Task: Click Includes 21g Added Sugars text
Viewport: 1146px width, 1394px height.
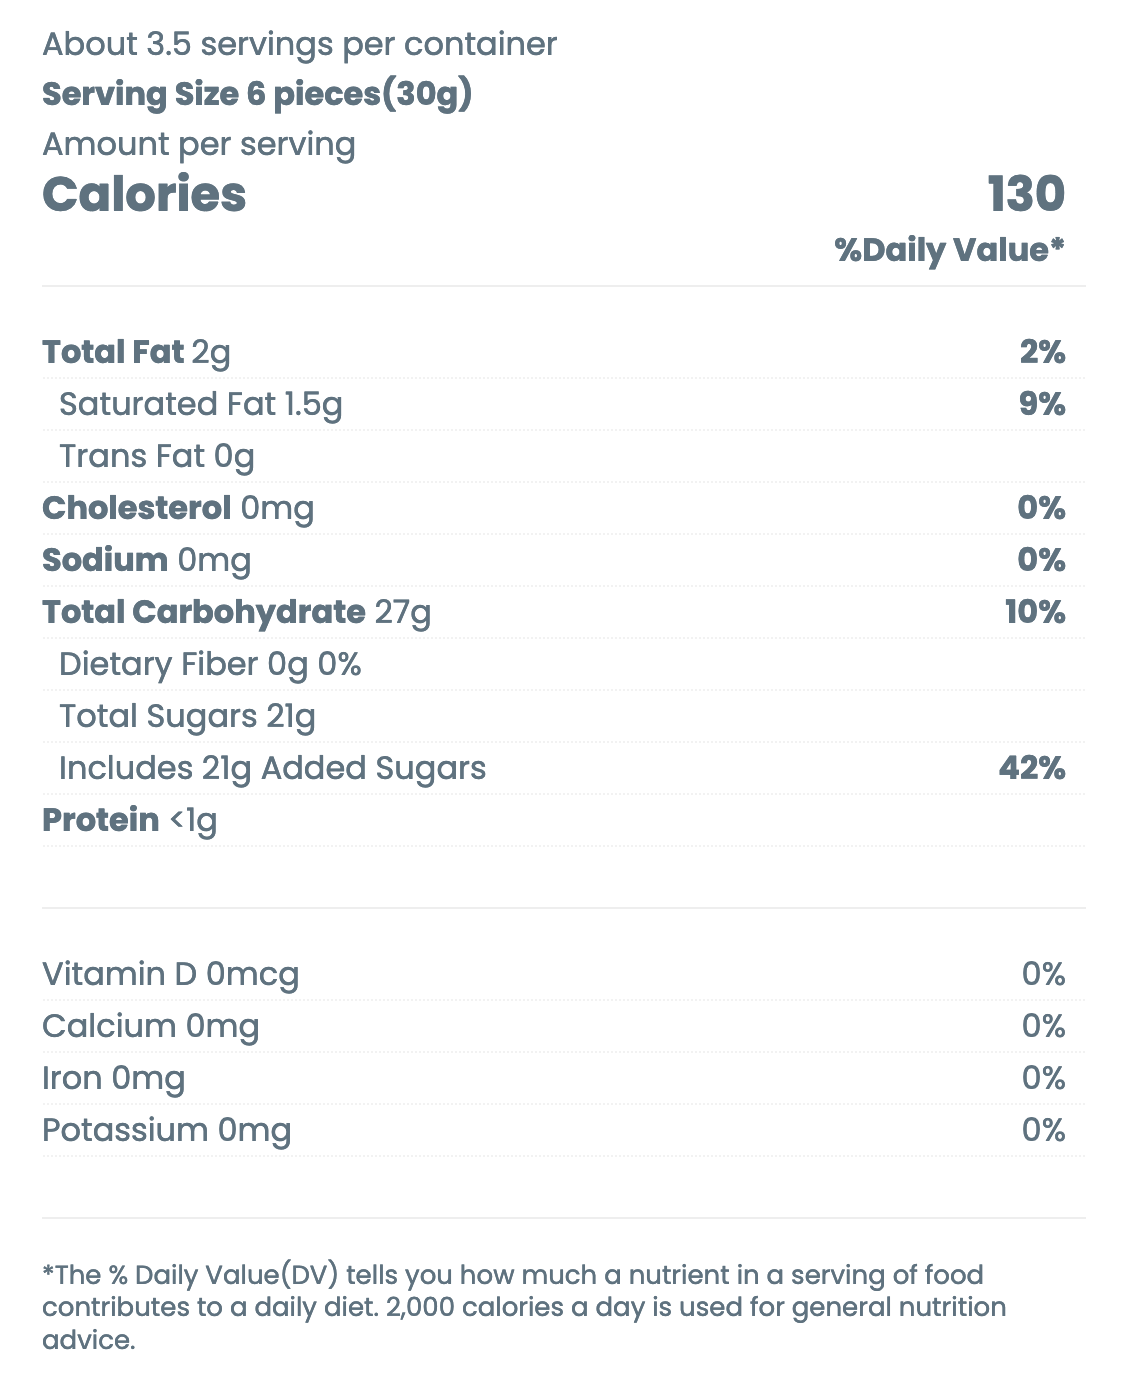Action: click(272, 768)
